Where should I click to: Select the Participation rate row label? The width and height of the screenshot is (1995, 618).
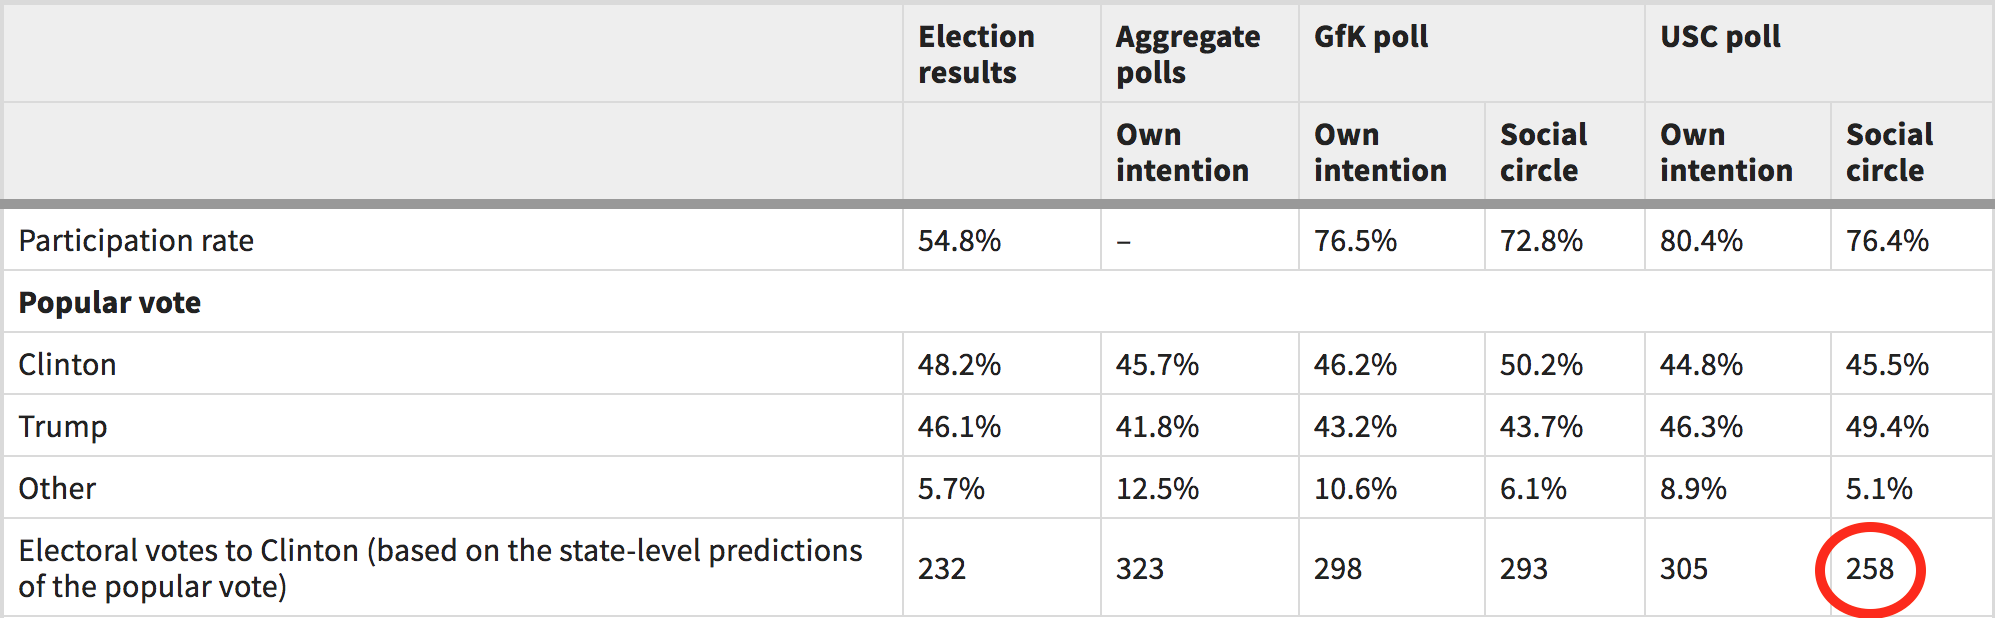(136, 241)
